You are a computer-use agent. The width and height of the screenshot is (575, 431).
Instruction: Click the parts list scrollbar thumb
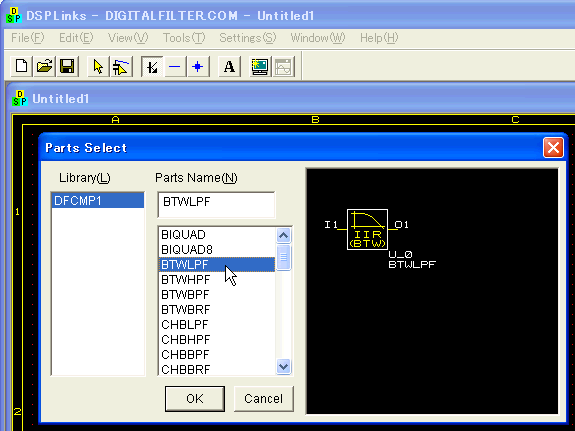[x=283, y=257]
